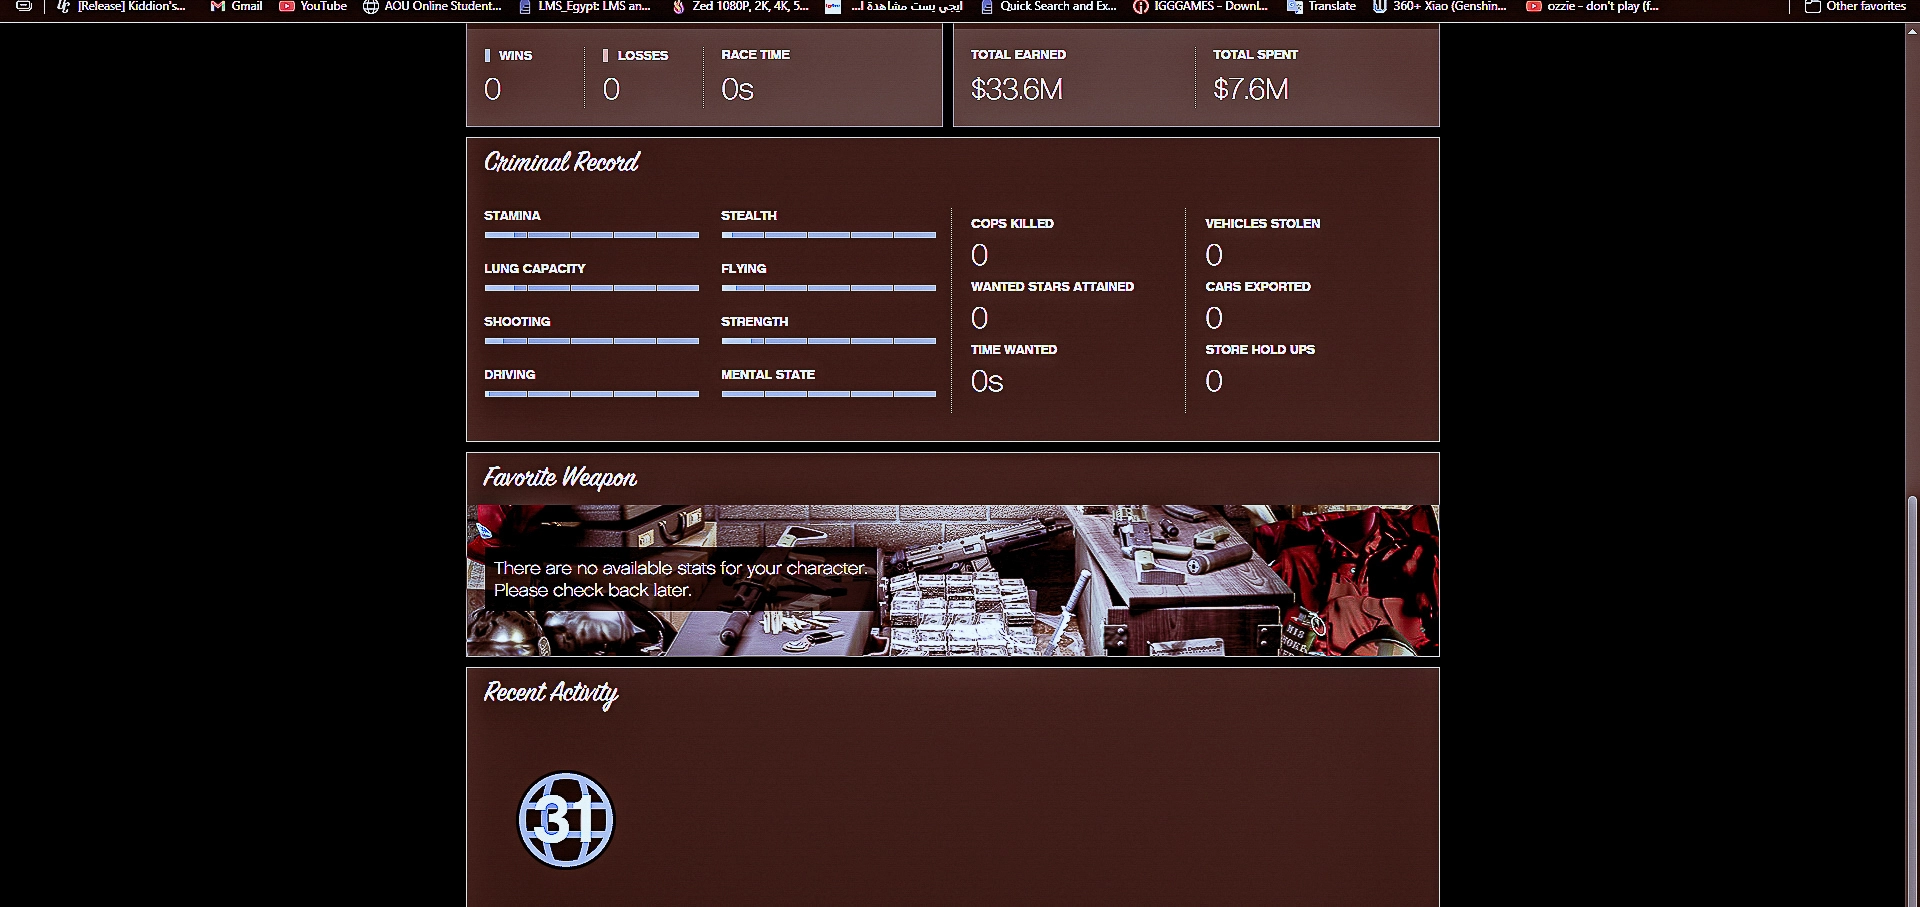Screen dimensions: 1920x907
Task: Click the WINS label
Action: click(515, 55)
